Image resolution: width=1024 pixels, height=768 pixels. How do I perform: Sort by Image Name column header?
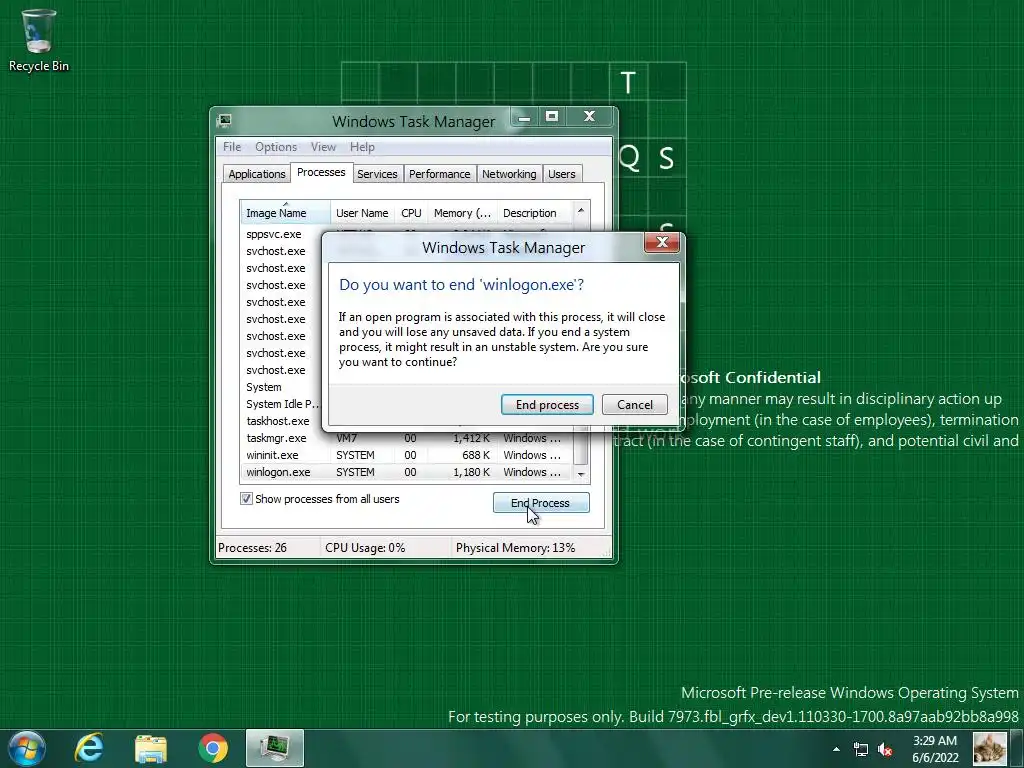pos(285,213)
